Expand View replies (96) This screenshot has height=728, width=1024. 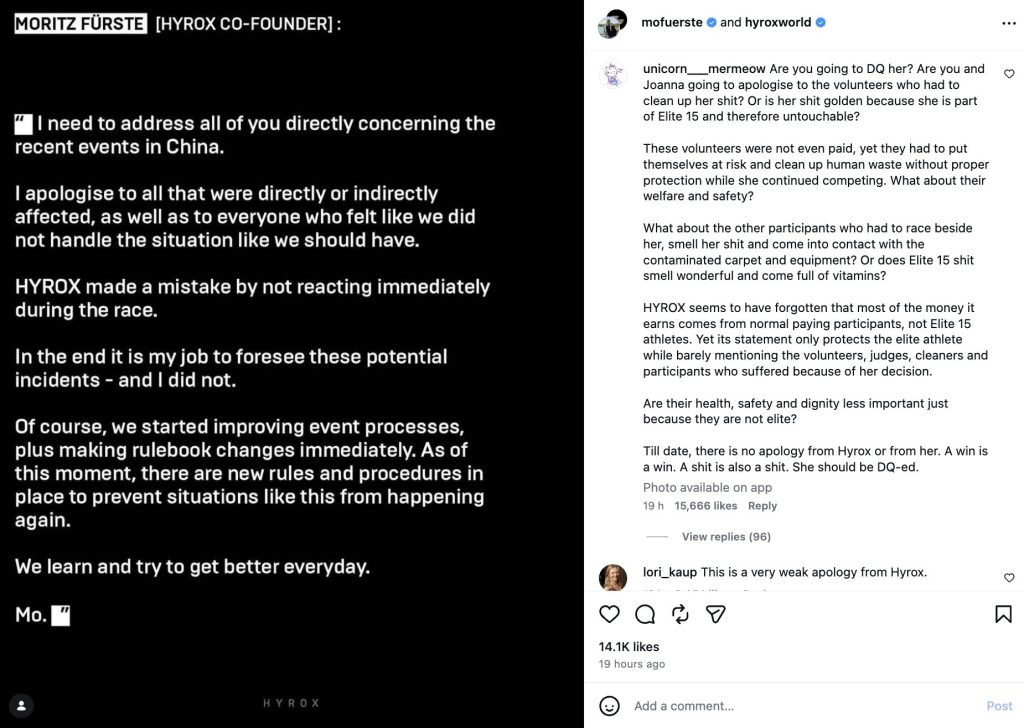coord(726,537)
